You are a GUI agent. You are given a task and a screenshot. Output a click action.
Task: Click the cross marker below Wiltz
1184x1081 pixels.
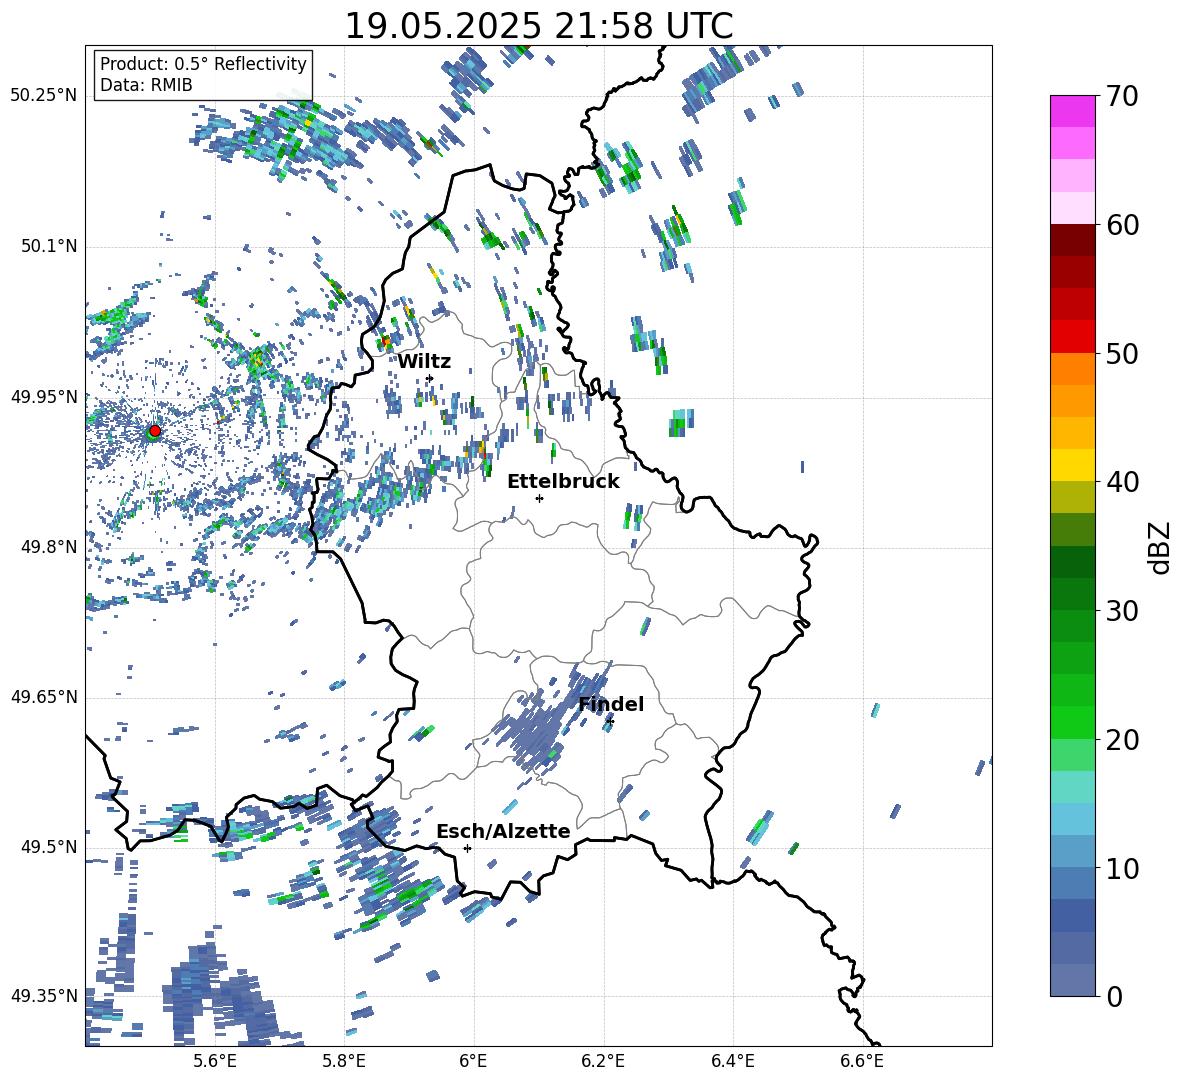(430, 378)
